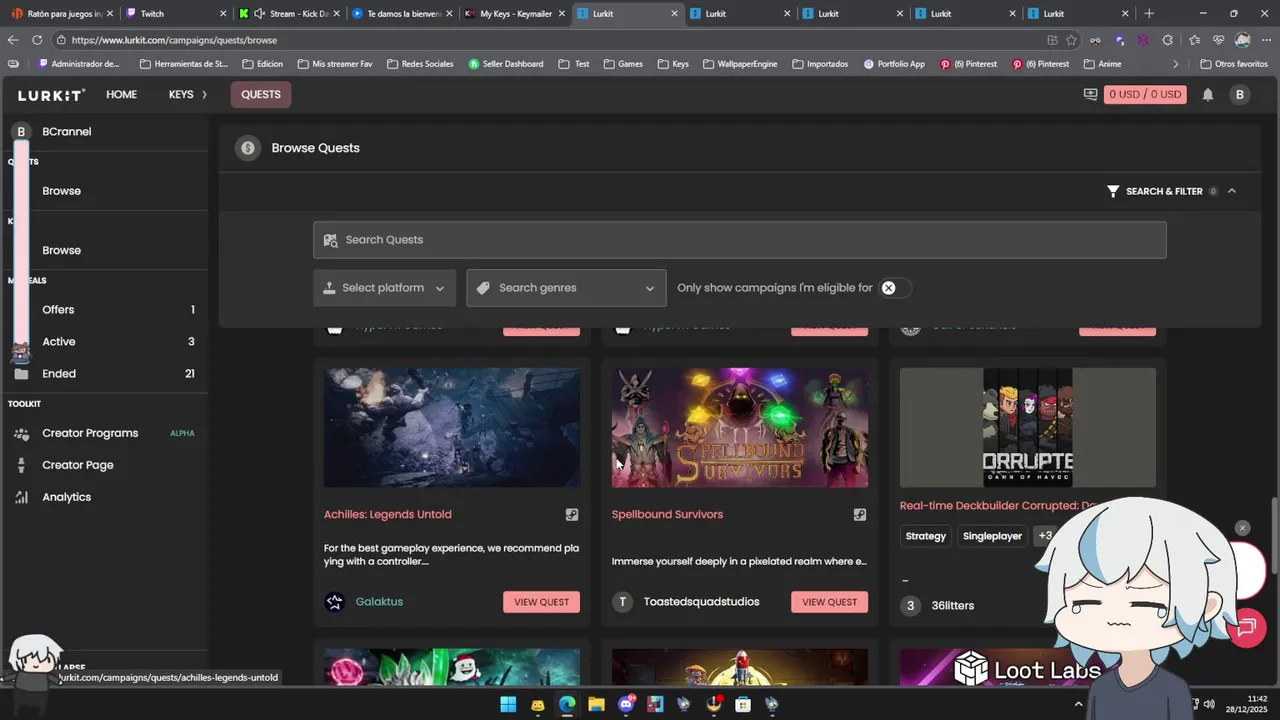Dismiss the chat popup with the X

[x=1242, y=528]
